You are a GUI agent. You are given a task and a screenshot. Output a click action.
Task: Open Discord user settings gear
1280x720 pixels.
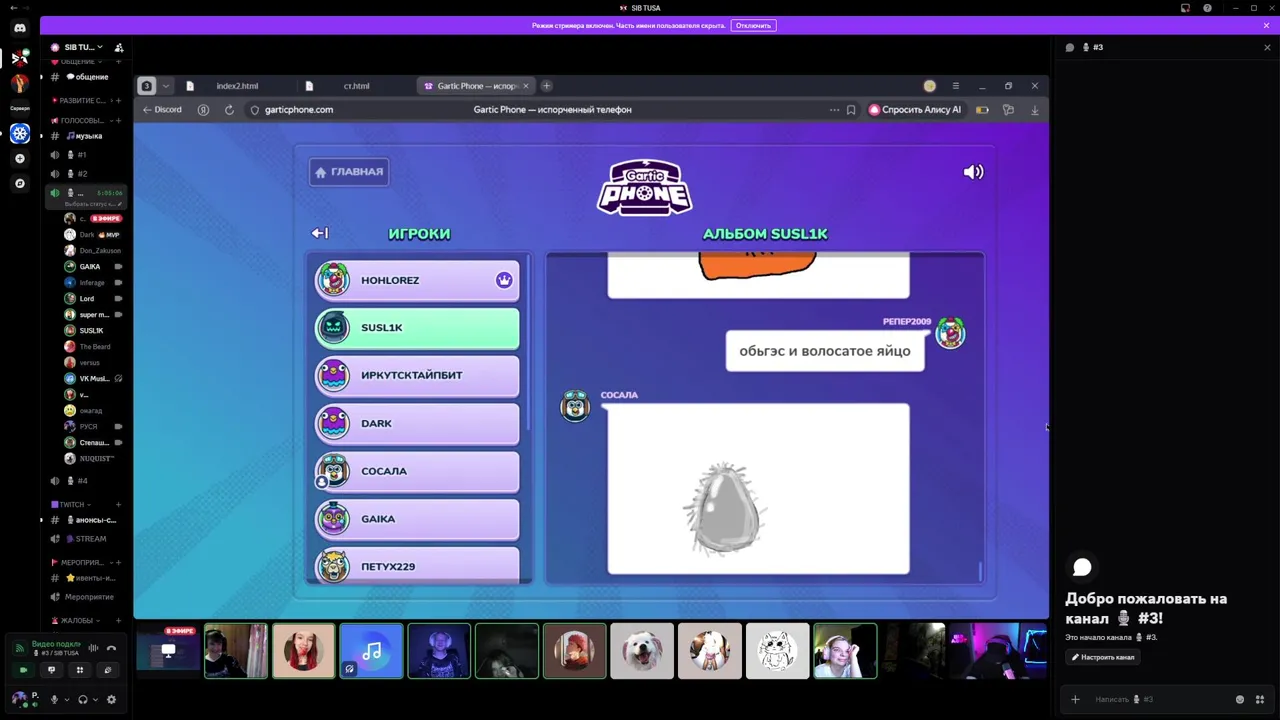(x=111, y=699)
